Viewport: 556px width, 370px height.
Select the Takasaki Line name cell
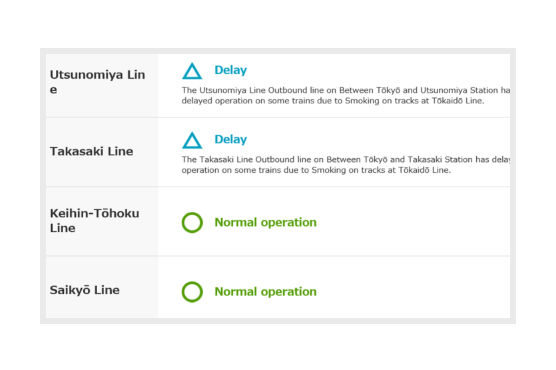[x=102, y=152]
